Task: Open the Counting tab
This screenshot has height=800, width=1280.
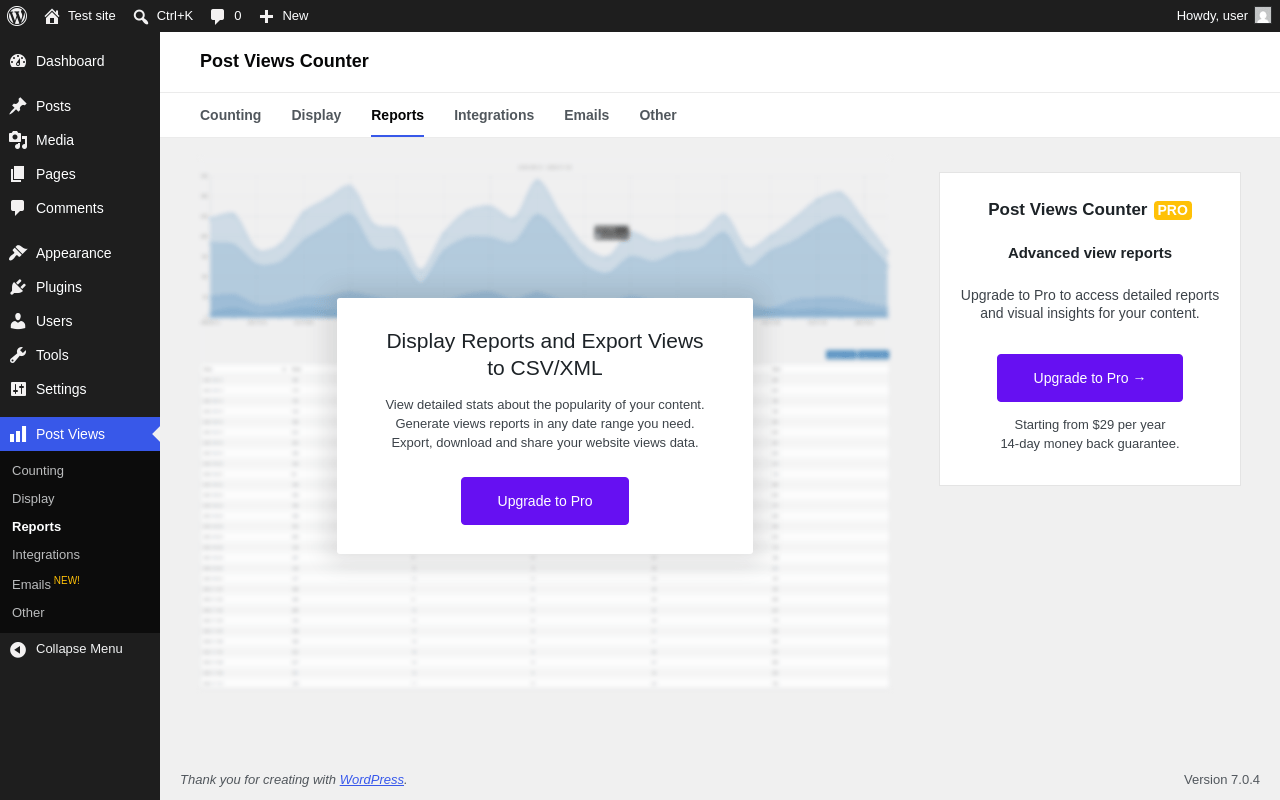Action: pyautogui.click(x=230, y=115)
